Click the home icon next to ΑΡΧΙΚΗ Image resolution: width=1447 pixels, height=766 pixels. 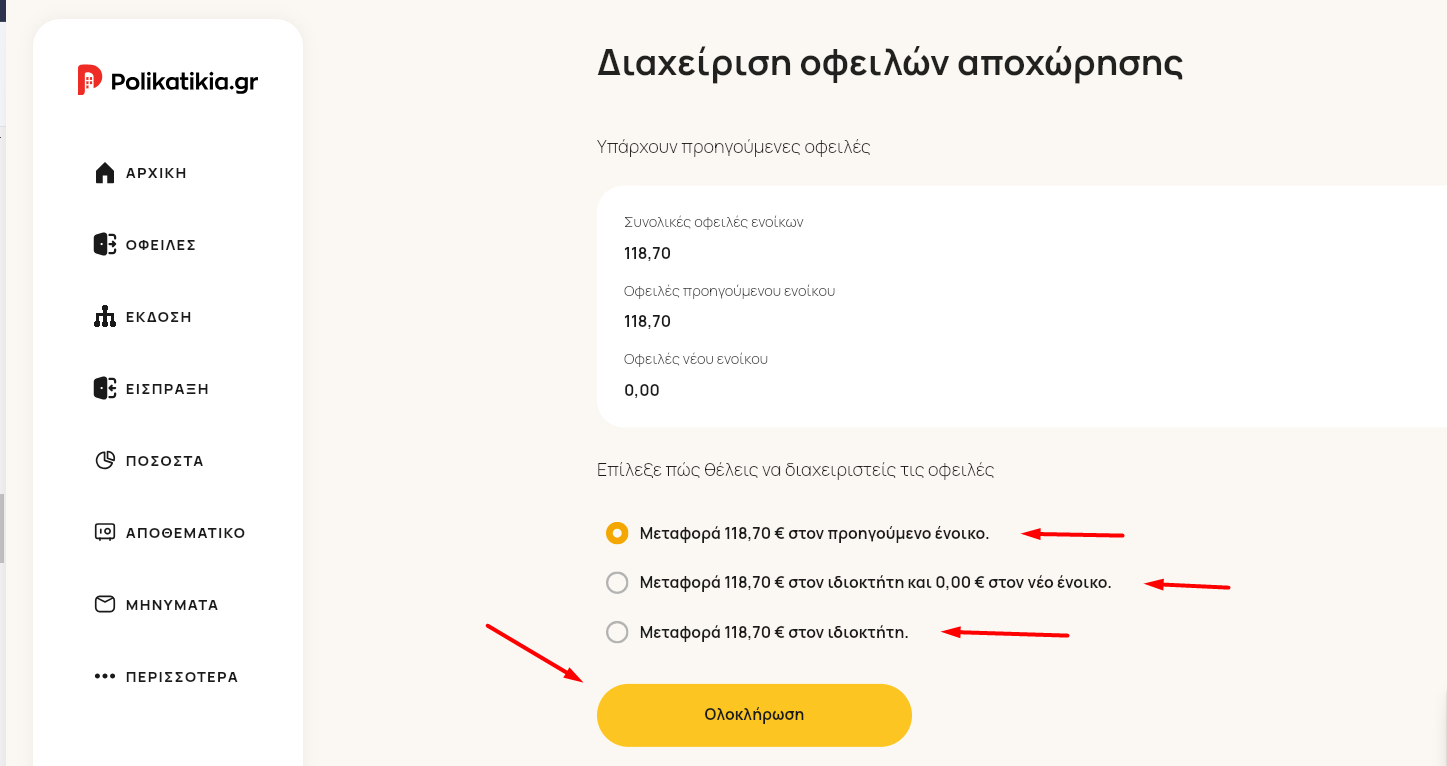(105, 173)
